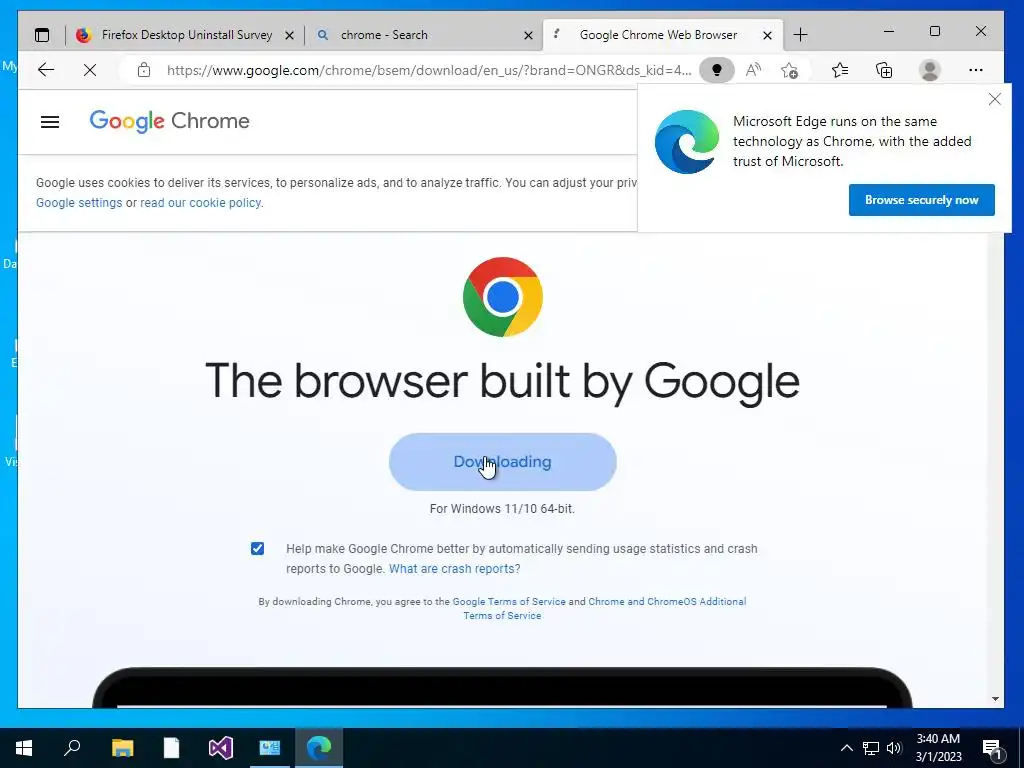Open What are crash reports link
The image size is (1024, 768).
pos(455,569)
